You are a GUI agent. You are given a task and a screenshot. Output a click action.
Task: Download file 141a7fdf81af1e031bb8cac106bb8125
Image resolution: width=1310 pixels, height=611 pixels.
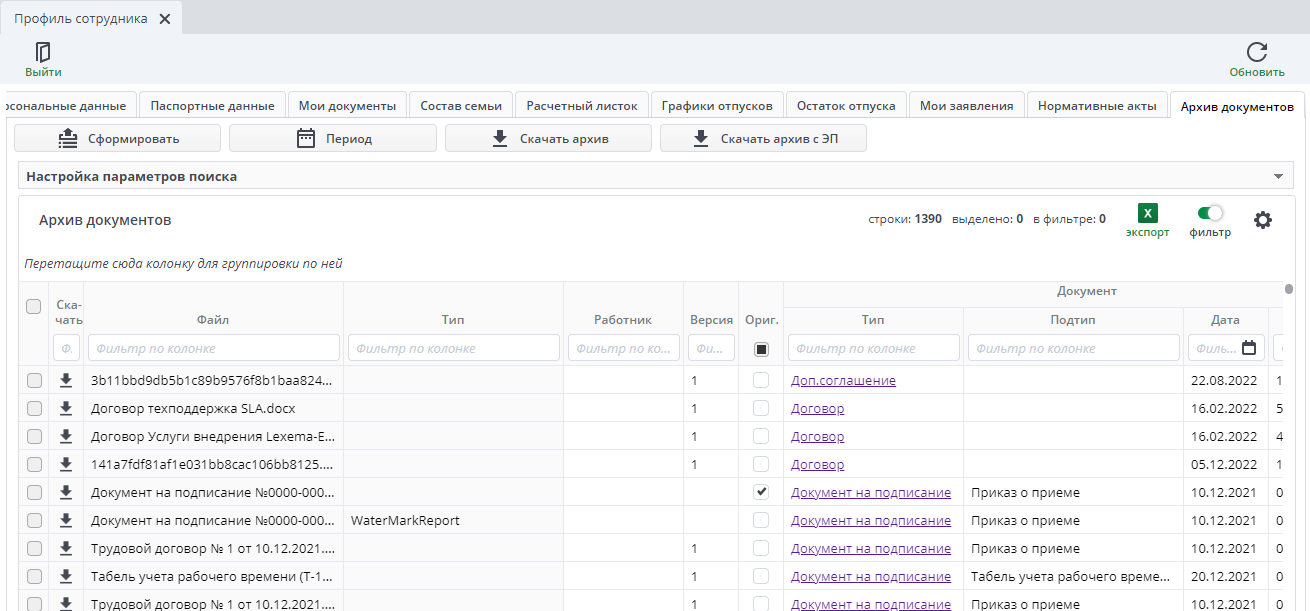coord(67,464)
